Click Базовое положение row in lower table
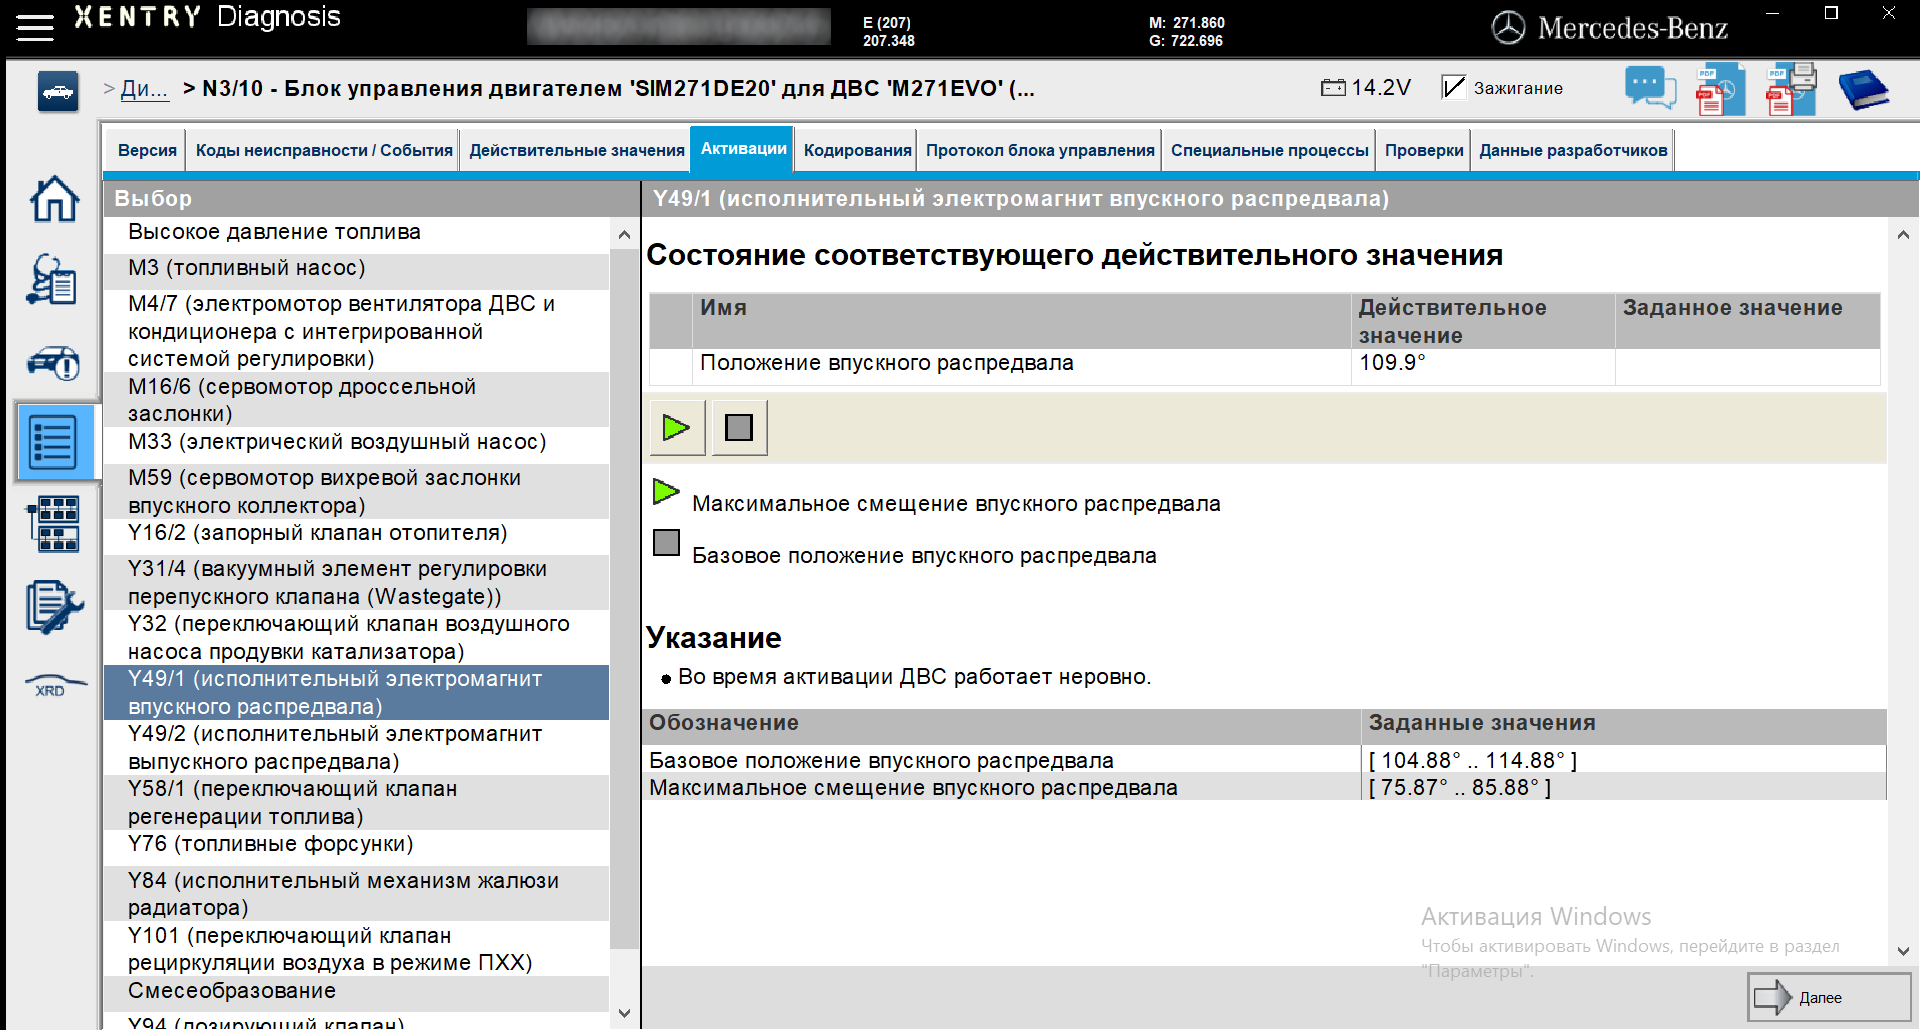The image size is (1920, 1030). [1264, 760]
